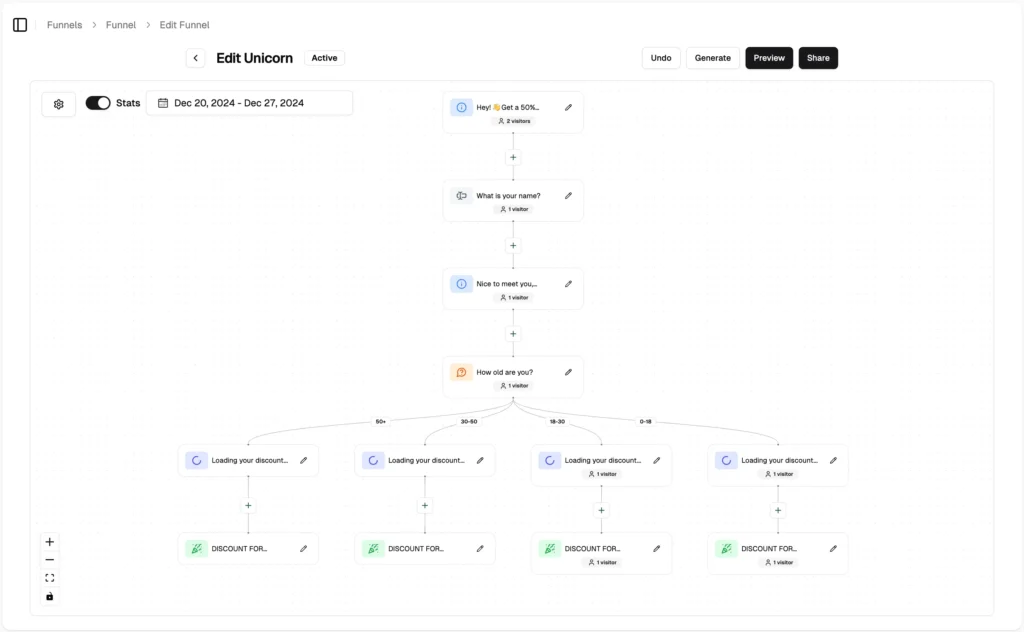Click the Generate button
1024x632 pixels.
(x=712, y=58)
